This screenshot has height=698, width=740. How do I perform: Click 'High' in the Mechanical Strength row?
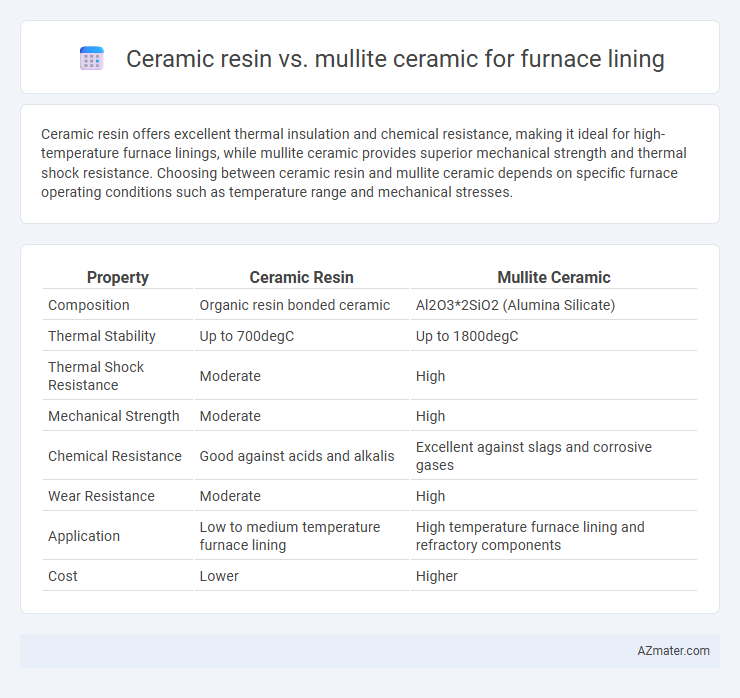[x=430, y=416]
